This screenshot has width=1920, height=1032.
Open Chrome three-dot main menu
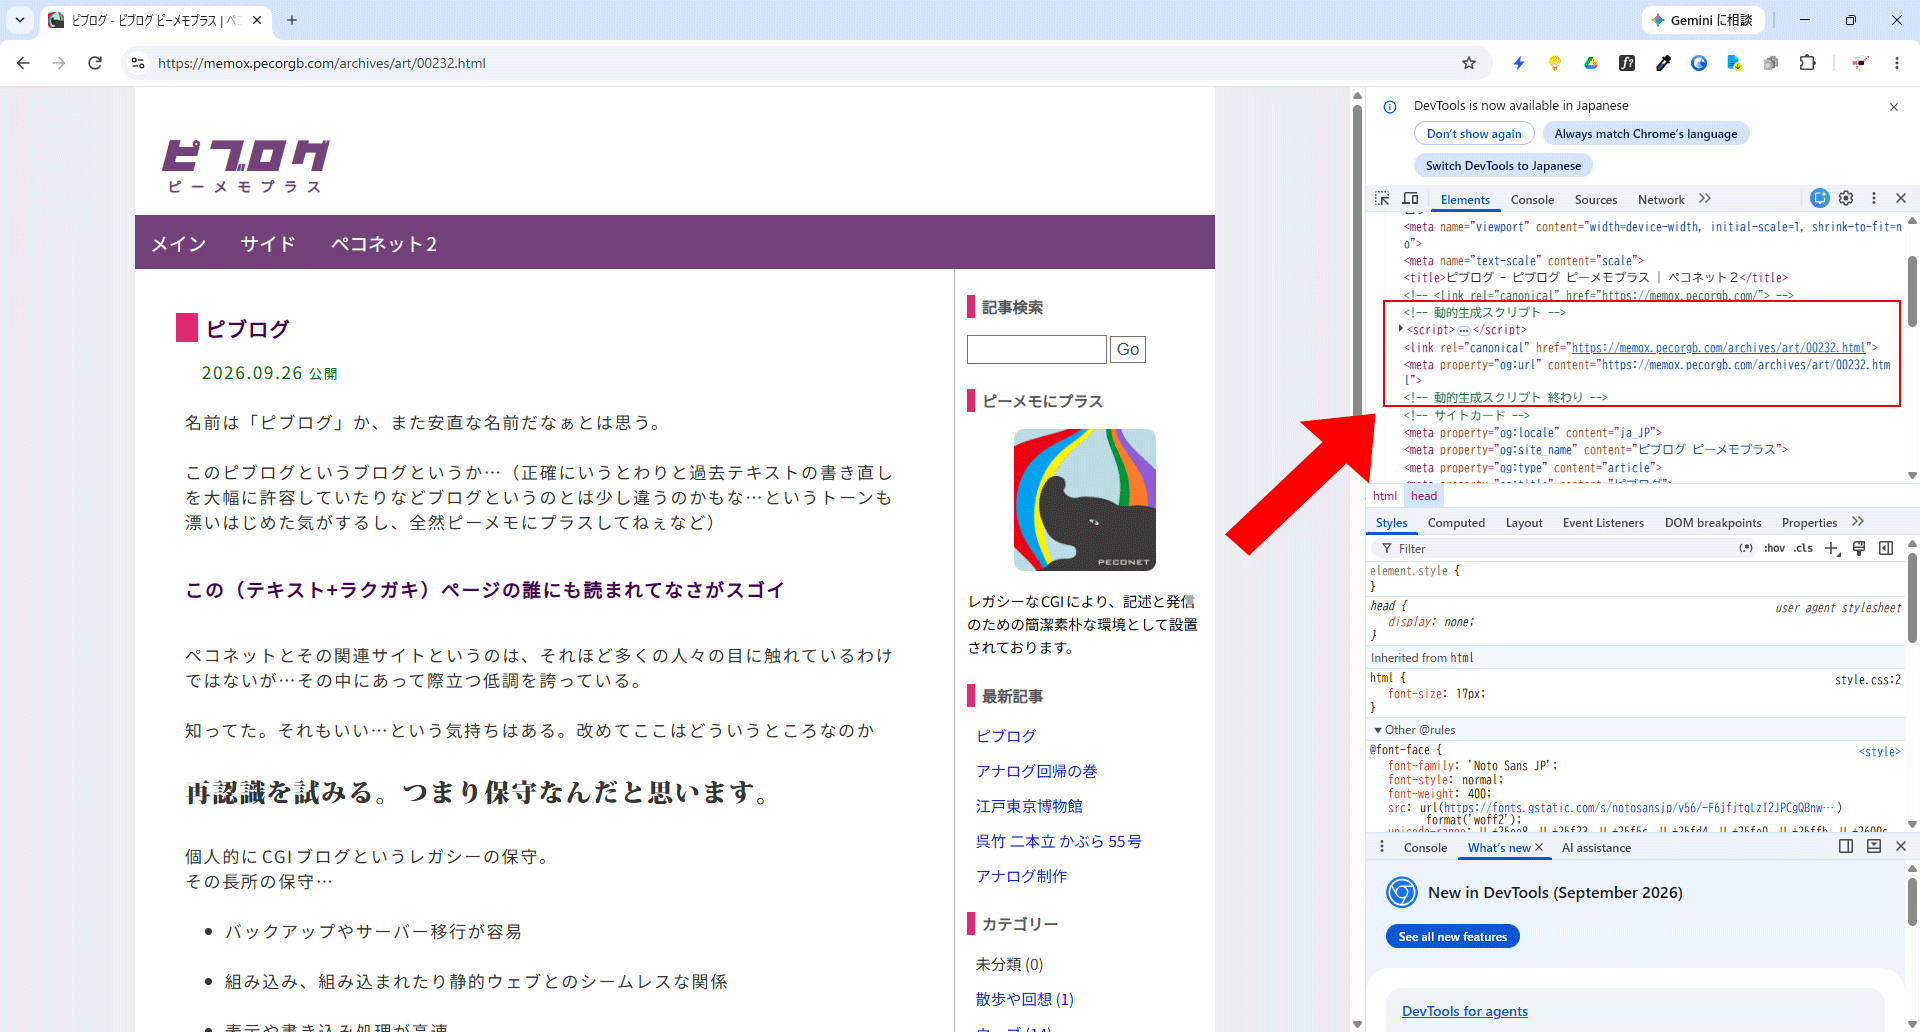pyautogui.click(x=1897, y=63)
